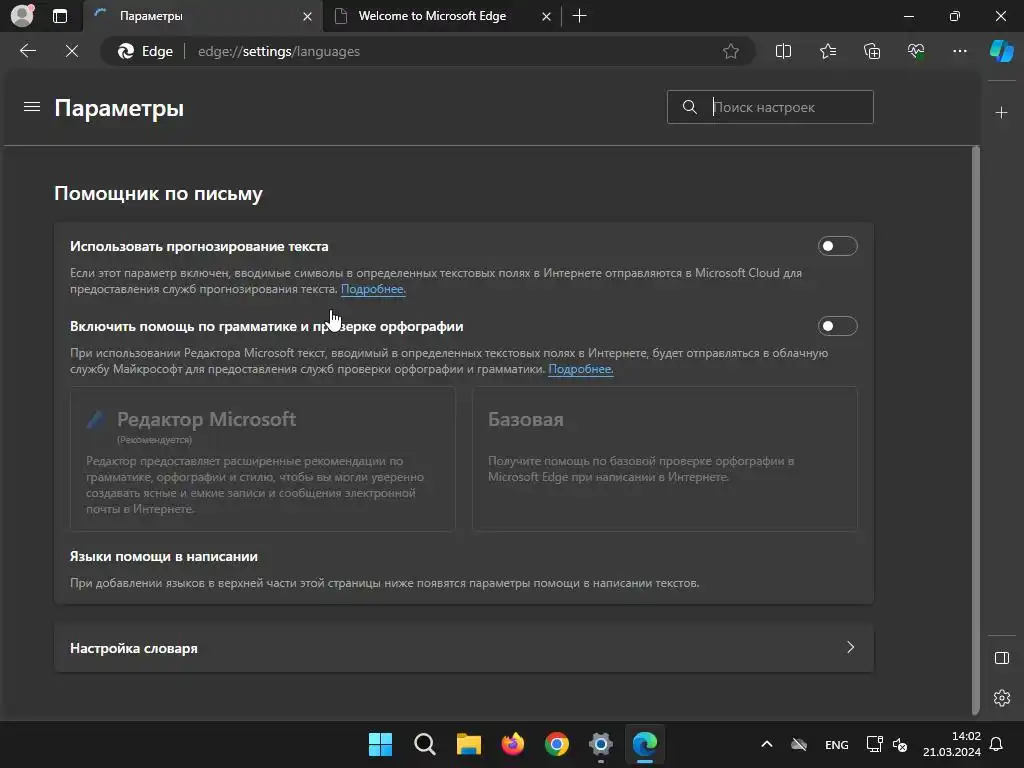
Task: Click the search magnifier in settings
Action: click(690, 107)
